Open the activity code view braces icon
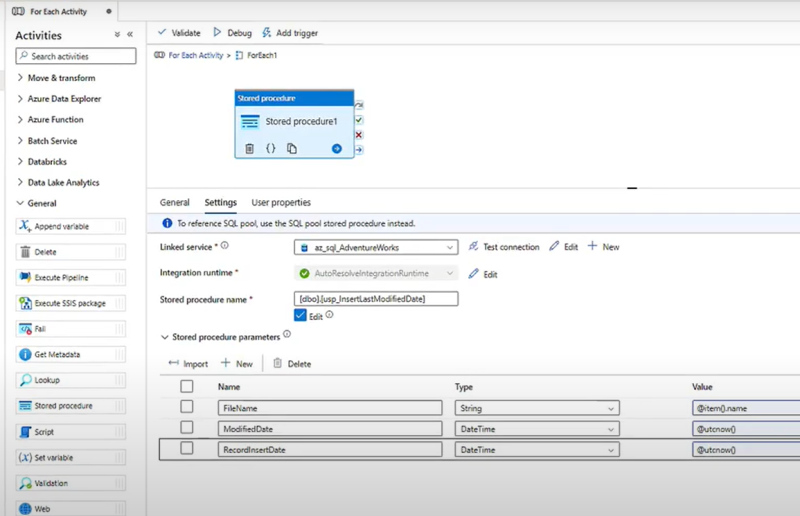This screenshot has width=800, height=516. (x=271, y=149)
